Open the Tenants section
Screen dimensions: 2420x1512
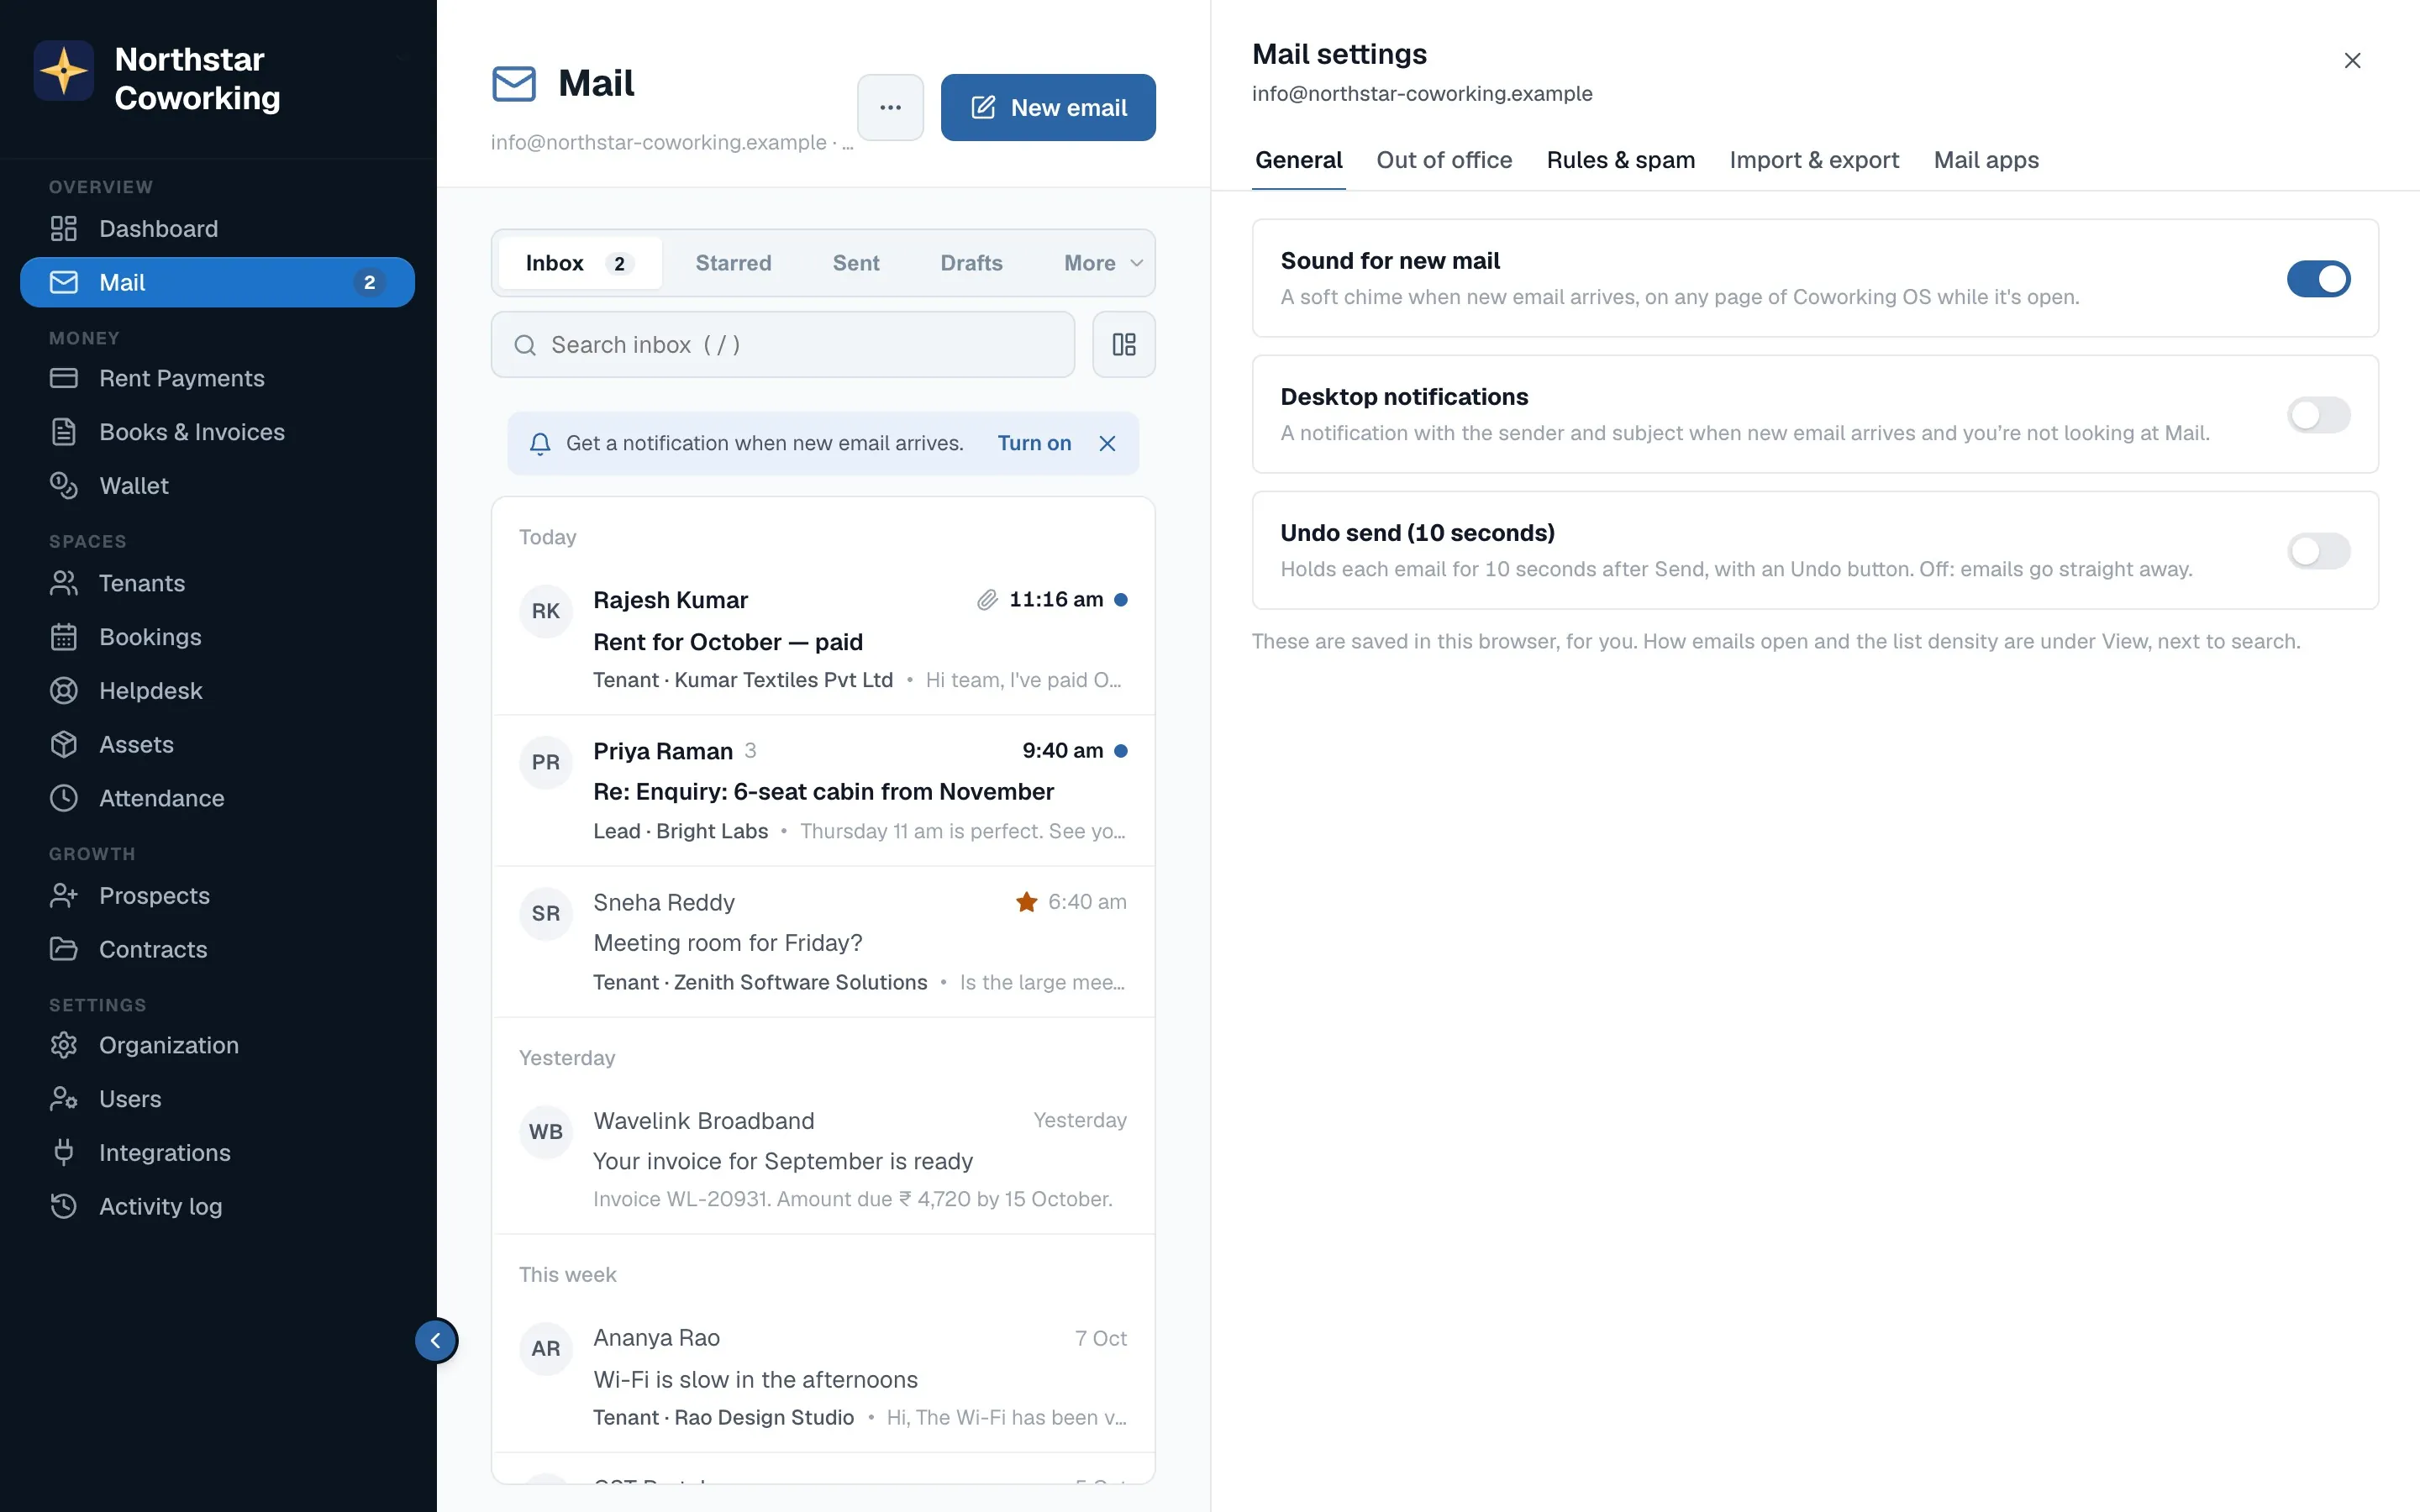pyautogui.click(x=217, y=583)
